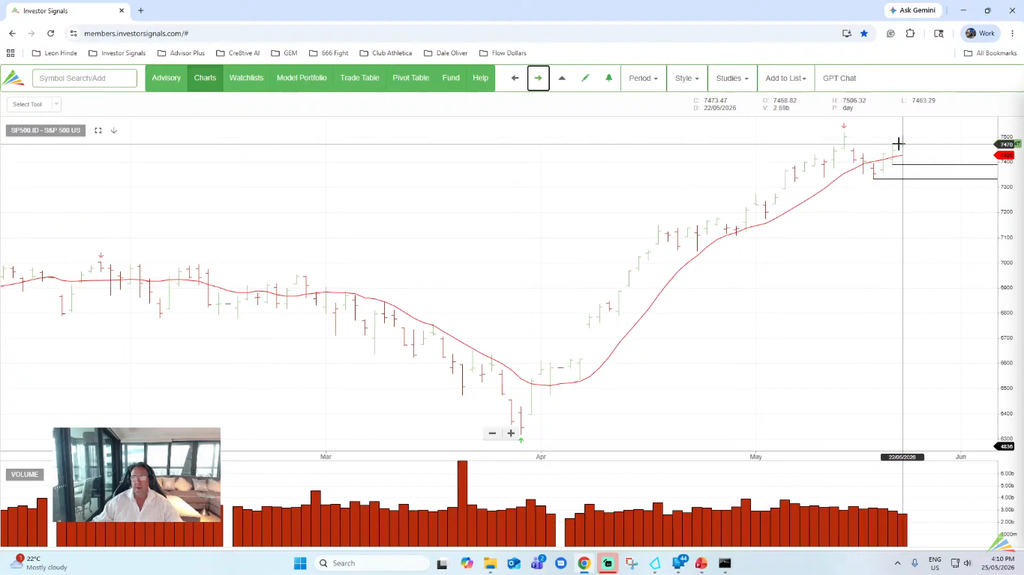This screenshot has height=575, width=1024.
Task: Click the down arrow beside SP500 label
Action: (x=114, y=131)
